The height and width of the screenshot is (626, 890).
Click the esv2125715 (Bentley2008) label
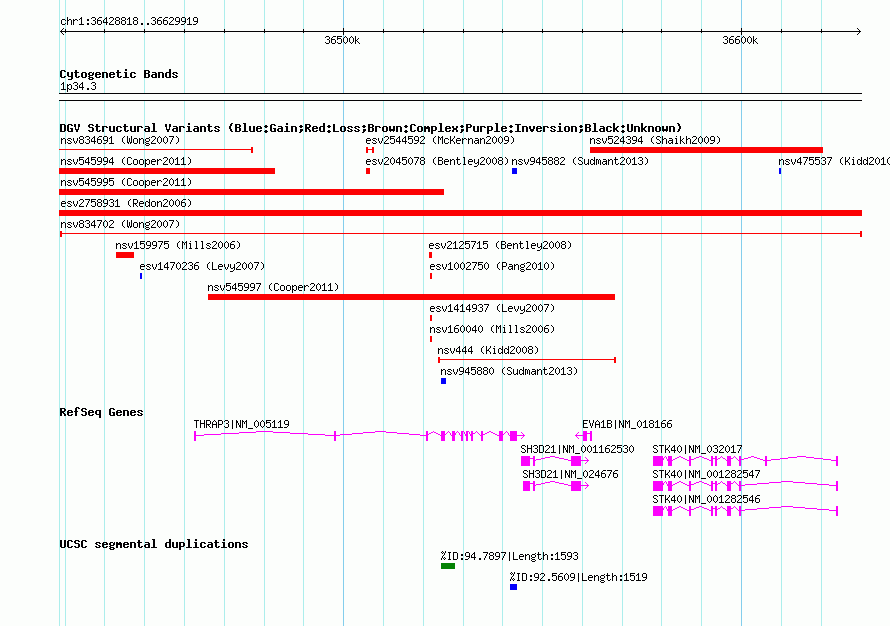[500, 245]
